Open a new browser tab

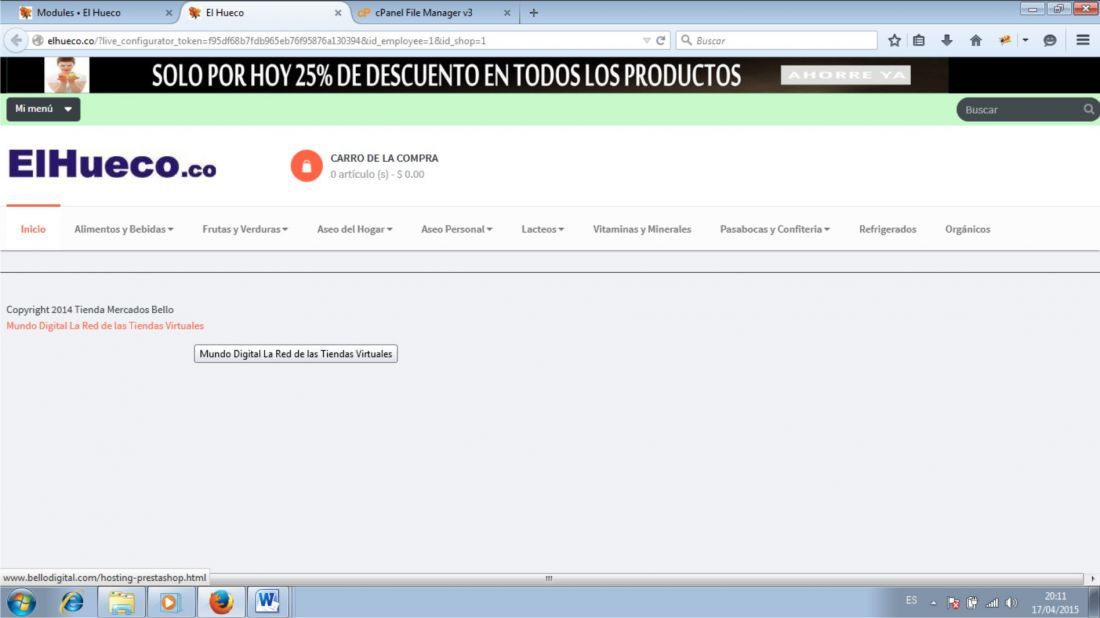tap(534, 13)
